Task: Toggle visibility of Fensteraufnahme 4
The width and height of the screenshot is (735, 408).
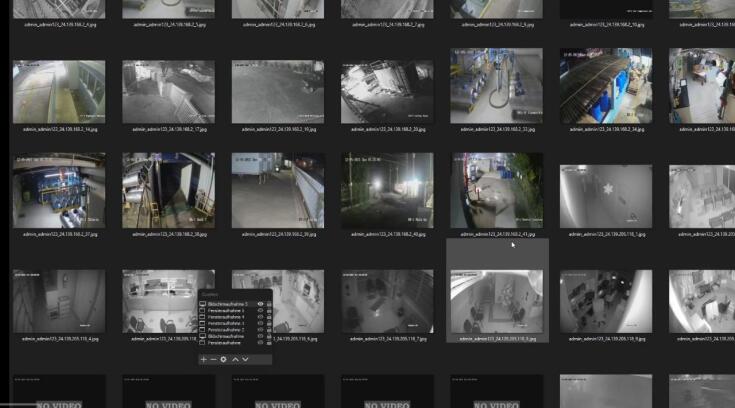Action: pyautogui.click(x=260, y=317)
